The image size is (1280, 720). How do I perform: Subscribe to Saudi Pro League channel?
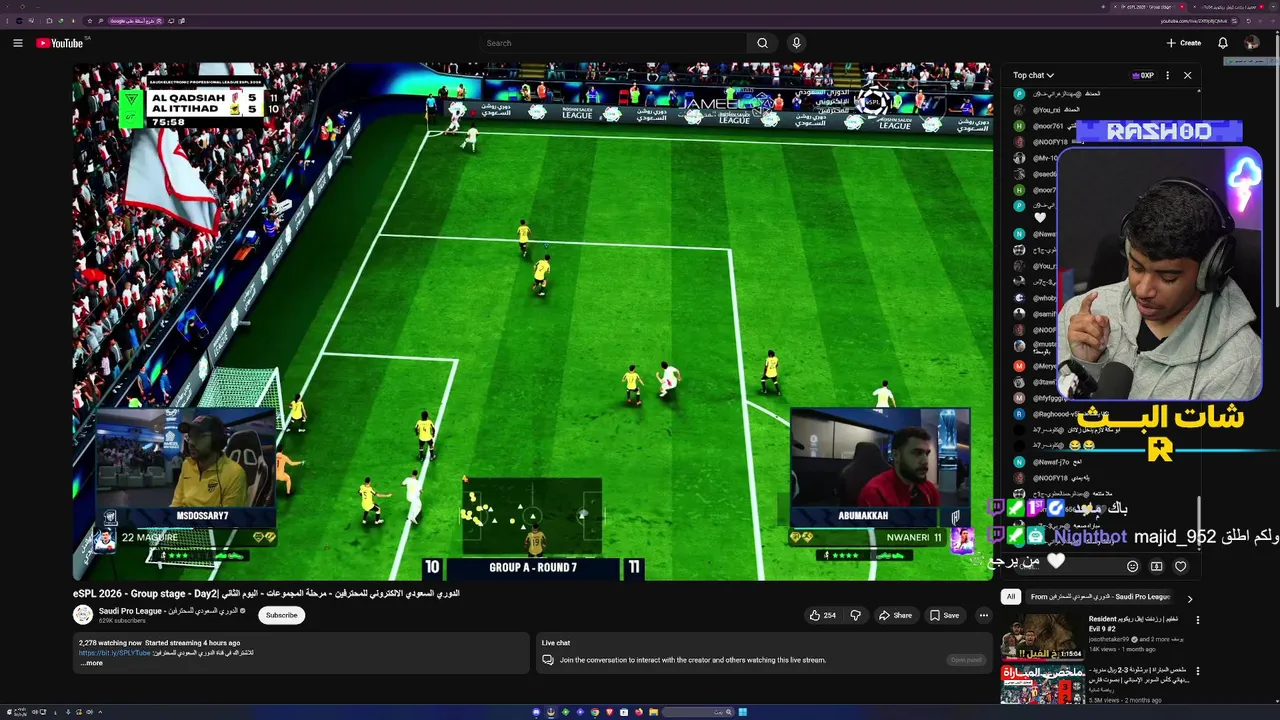point(281,615)
